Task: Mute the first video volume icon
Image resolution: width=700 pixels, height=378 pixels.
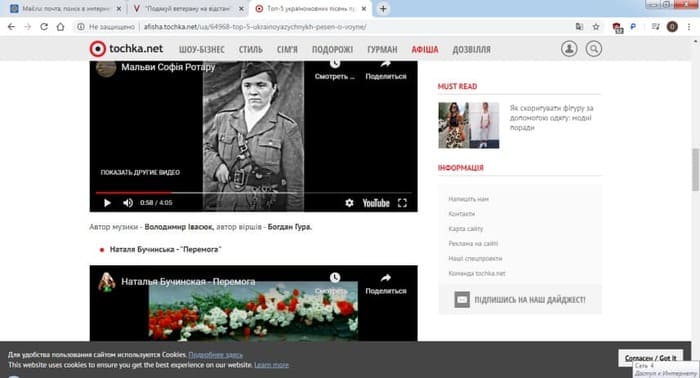Action: click(x=128, y=203)
